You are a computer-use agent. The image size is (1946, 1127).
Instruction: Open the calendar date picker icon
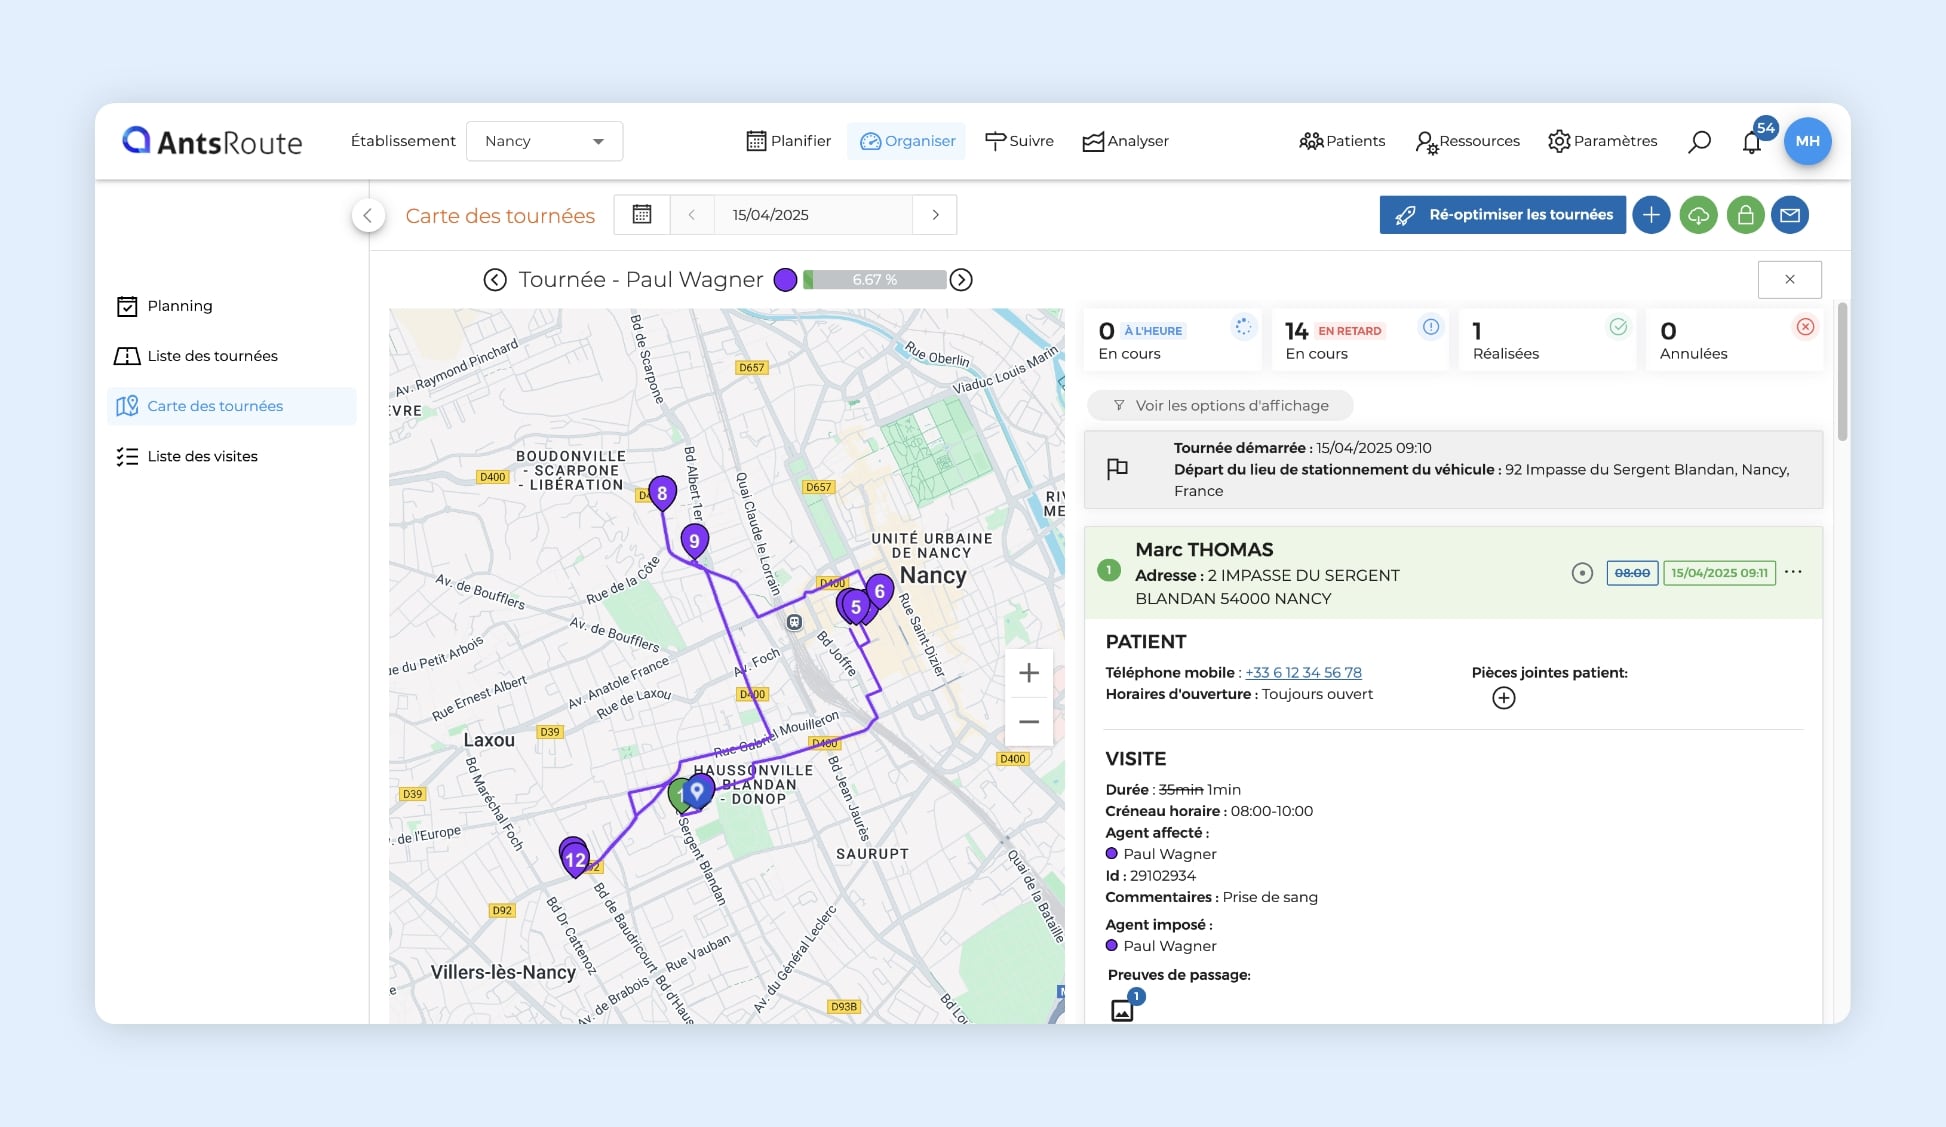pyautogui.click(x=642, y=215)
